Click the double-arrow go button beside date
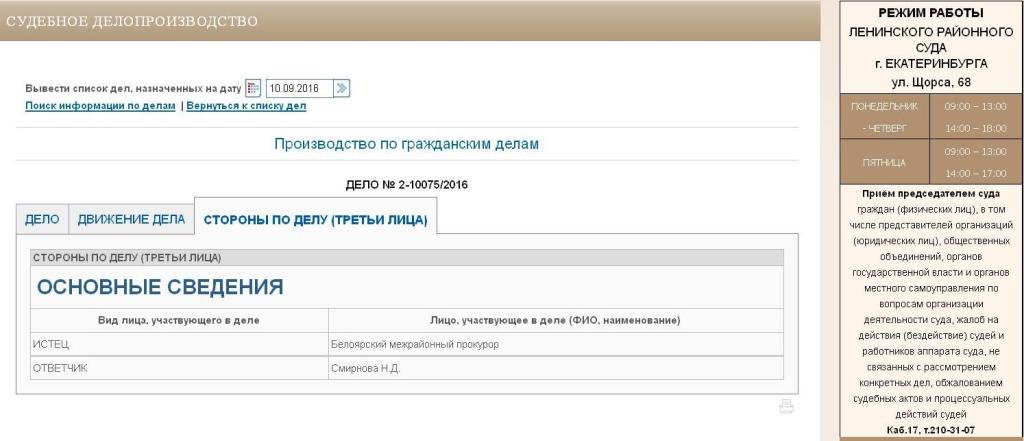 tap(342, 88)
